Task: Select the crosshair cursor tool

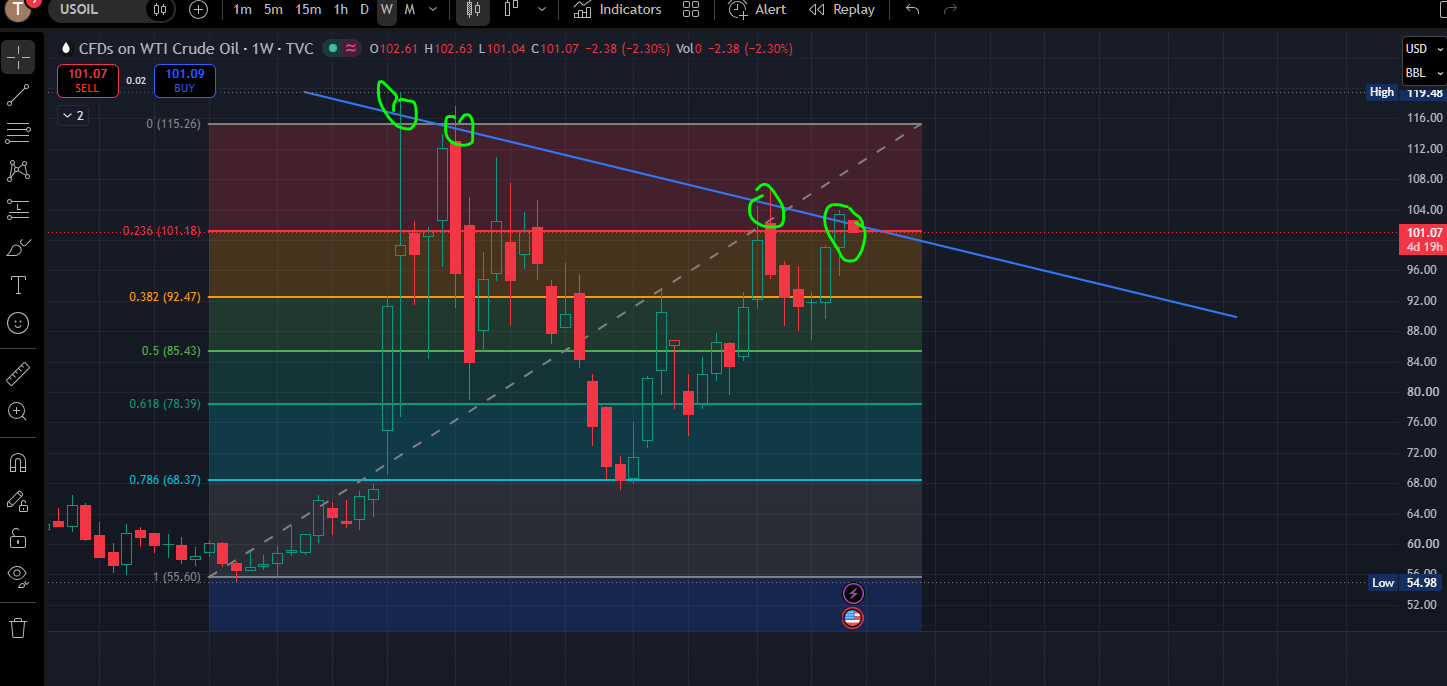Action: coord(18,58)
